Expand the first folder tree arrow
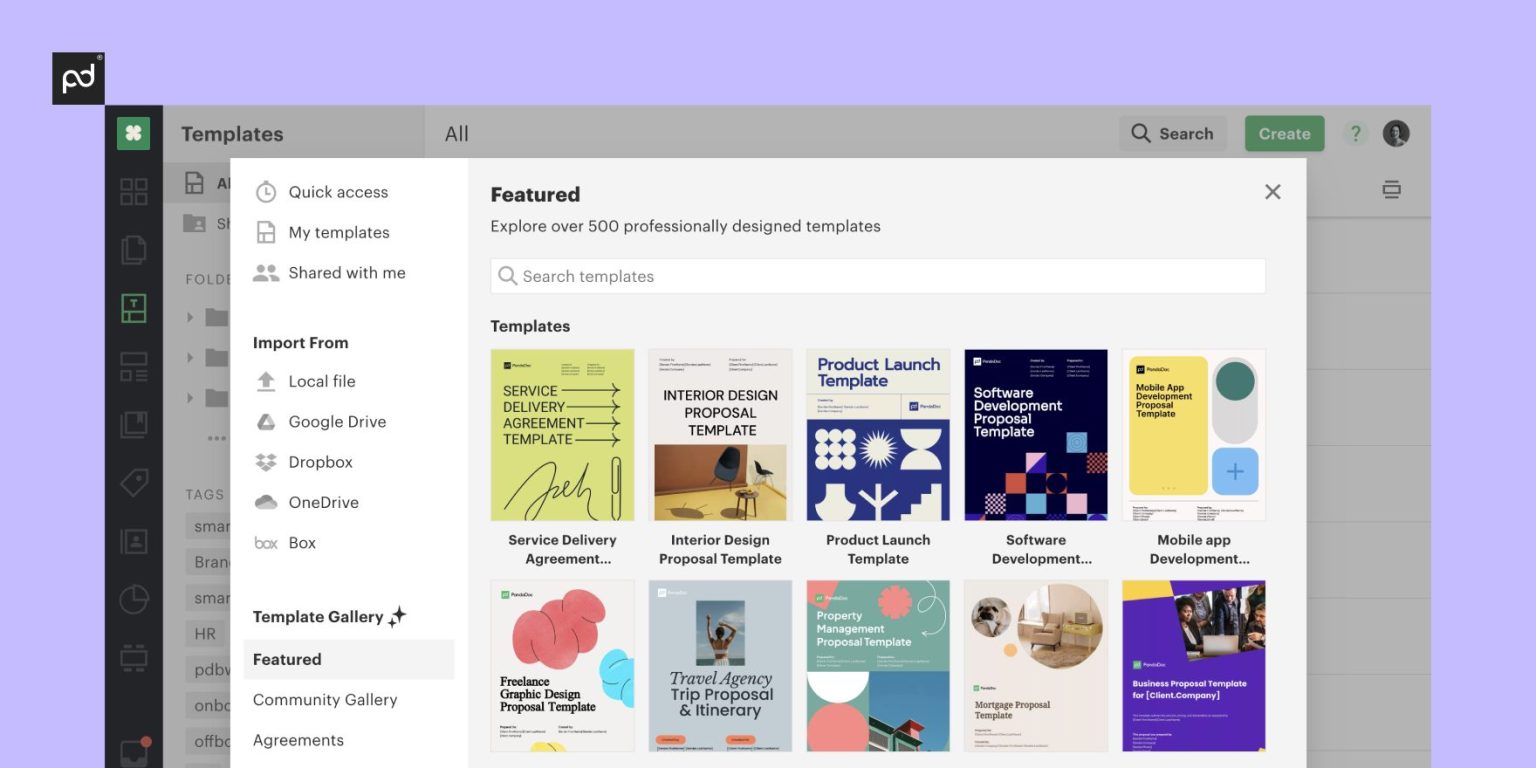The image size is (1536, 768). [x=190, y=317]
